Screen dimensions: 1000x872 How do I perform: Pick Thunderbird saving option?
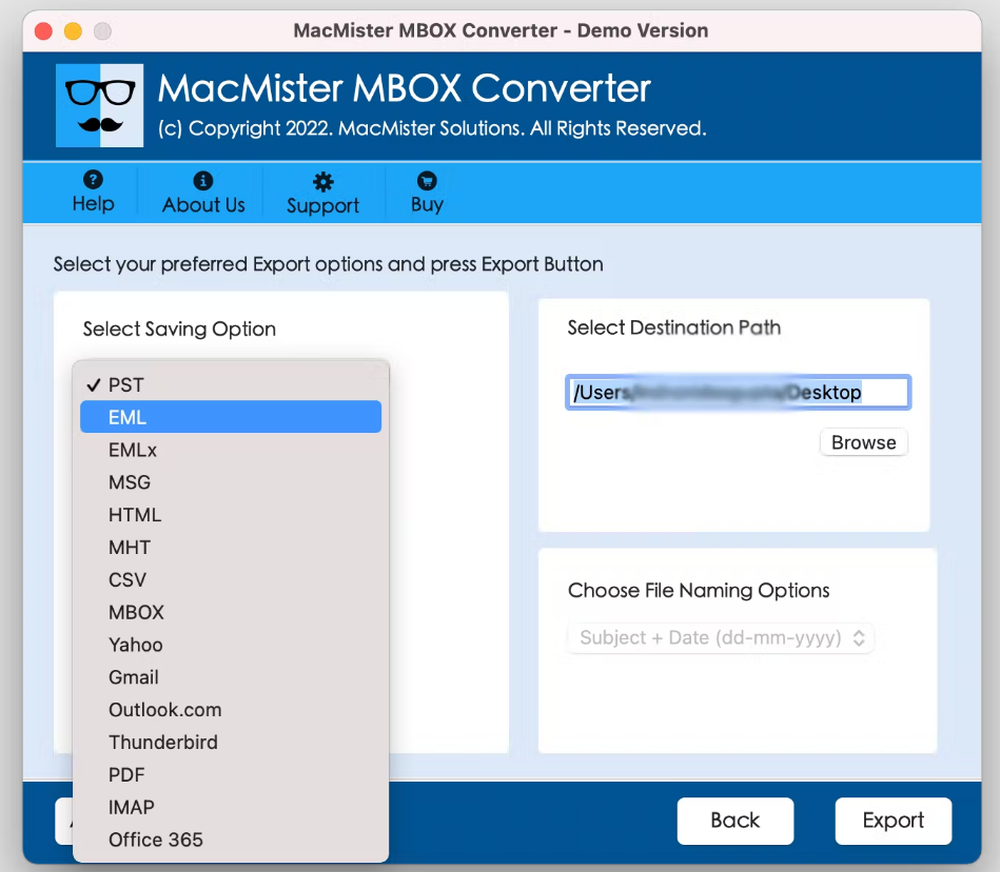pyautogui.click(x=231, y=743)
